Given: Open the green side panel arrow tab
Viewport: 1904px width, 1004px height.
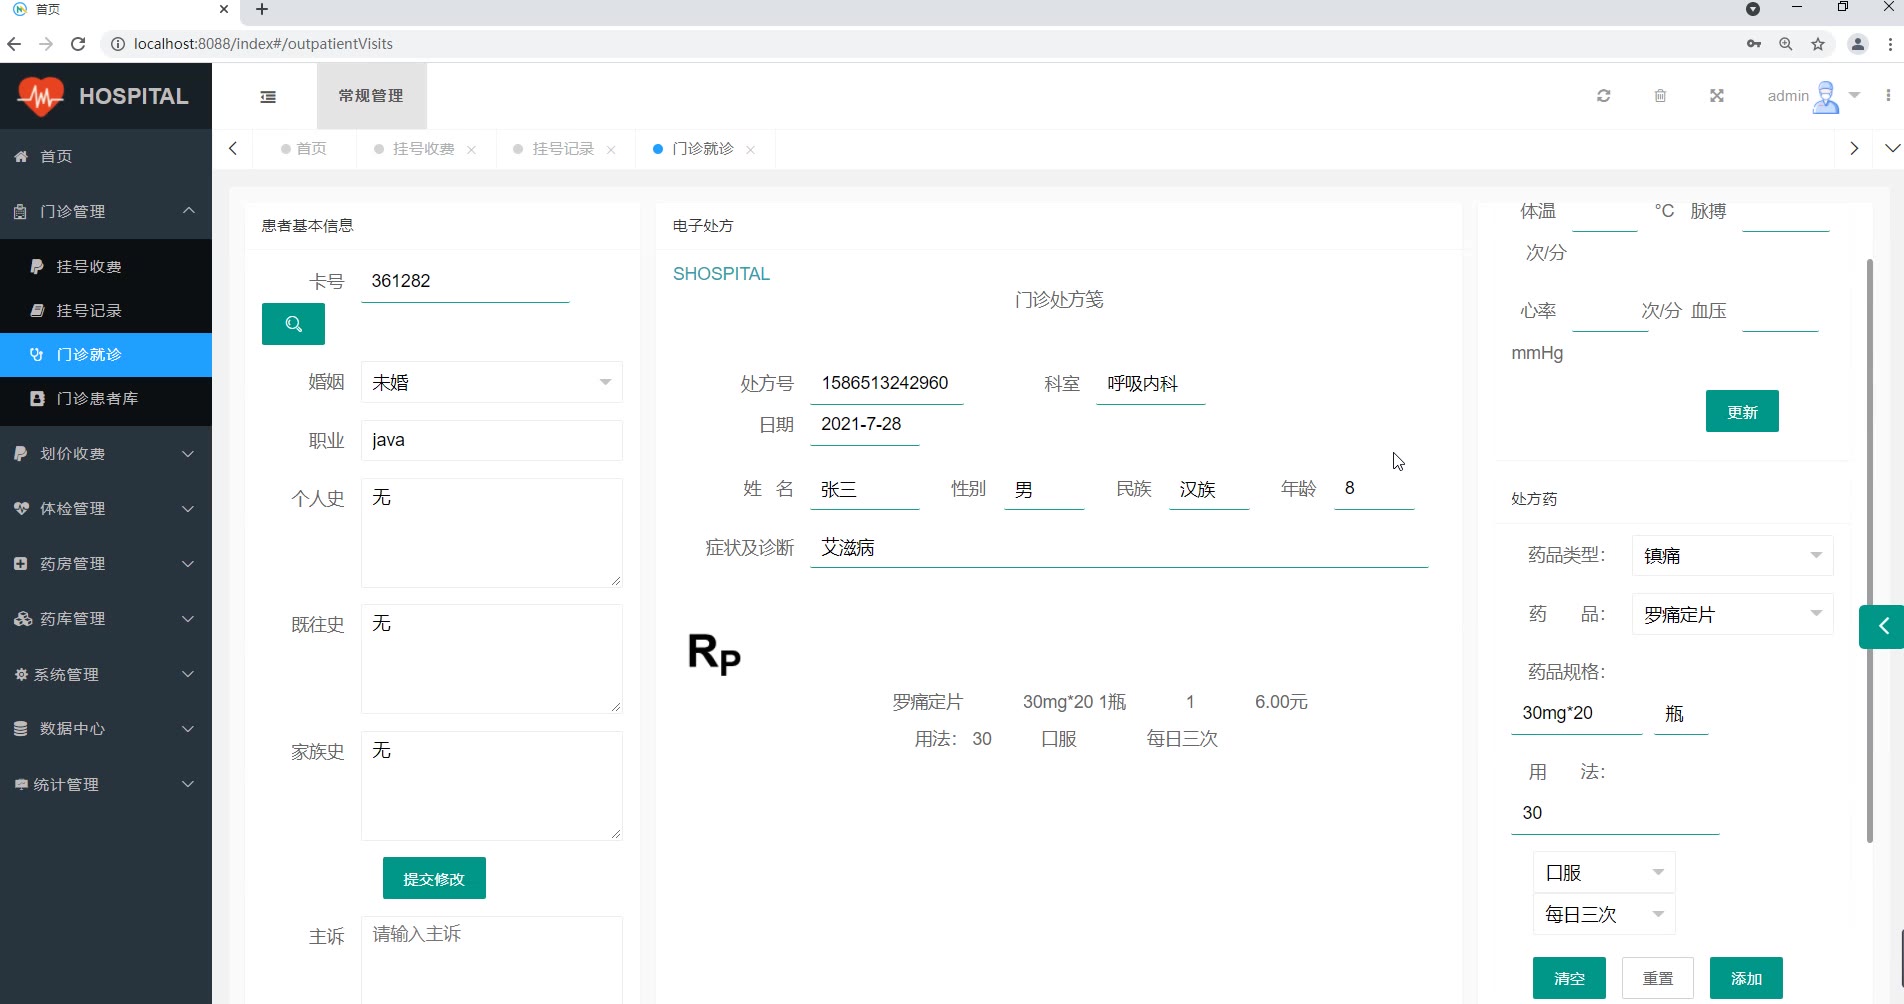Looking at the screenshot, I should pos(1882,627).
